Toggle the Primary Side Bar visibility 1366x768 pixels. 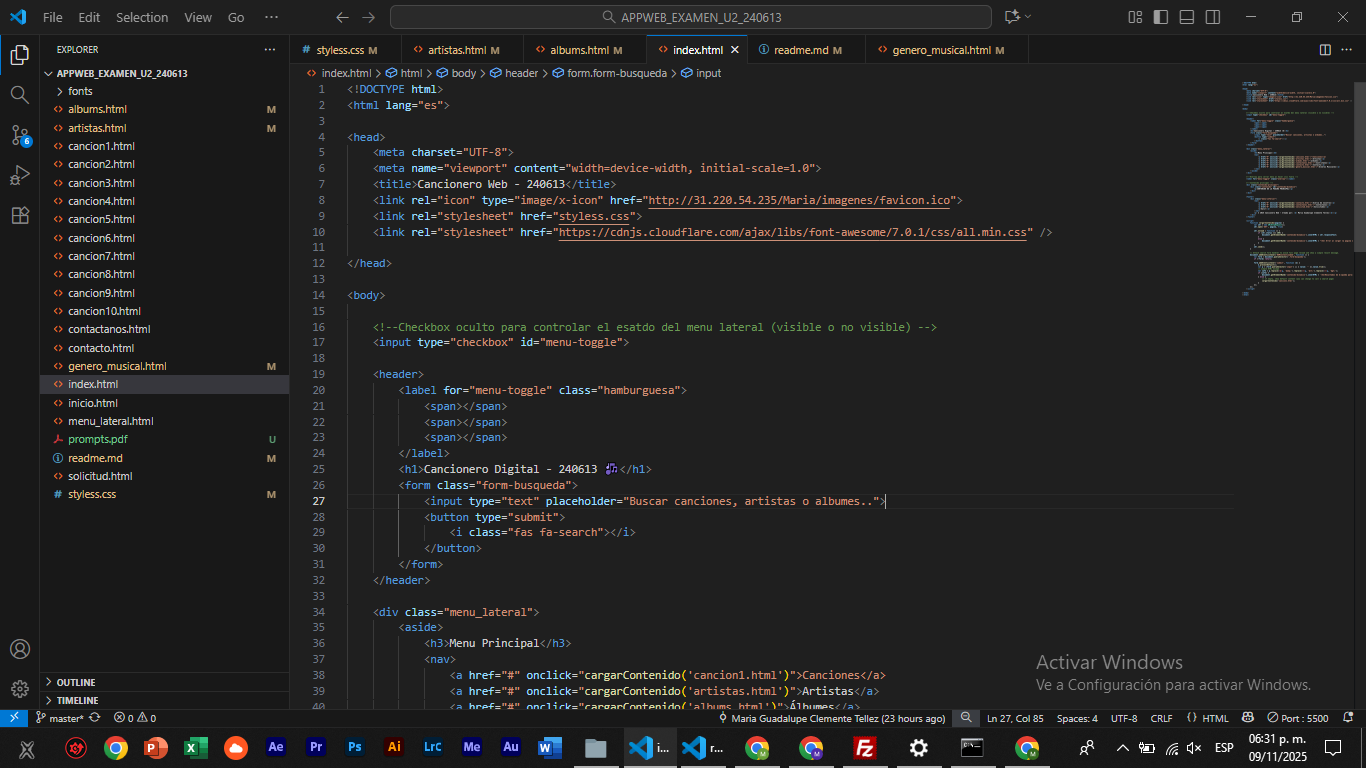coord(1161,17)
